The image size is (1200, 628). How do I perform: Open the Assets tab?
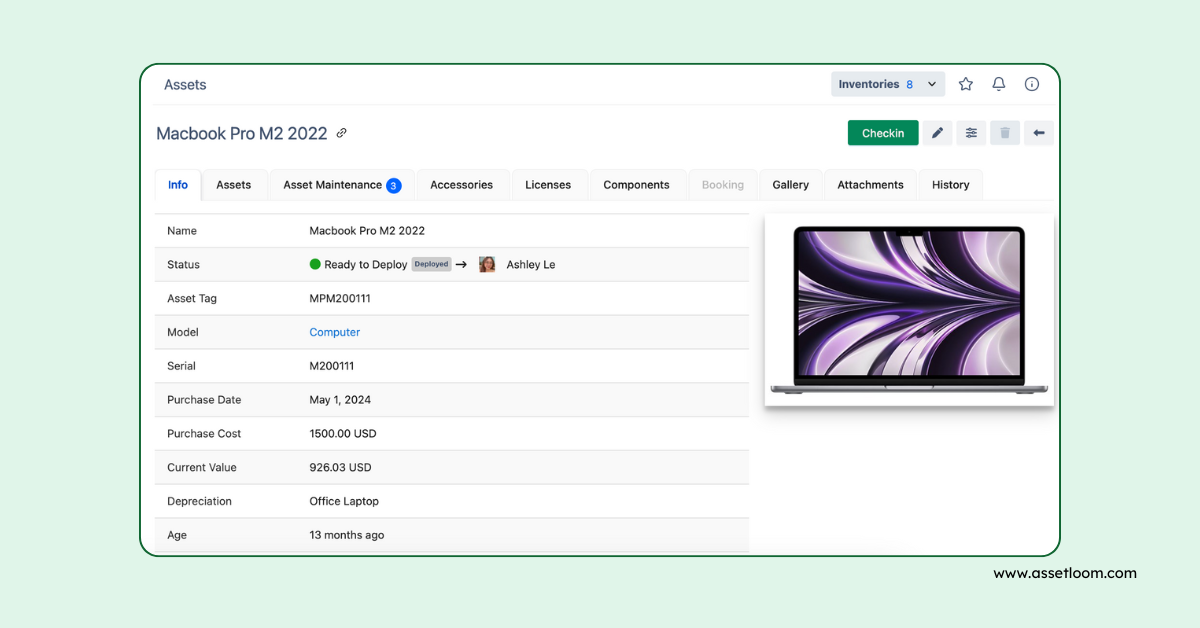coord(234,185)
